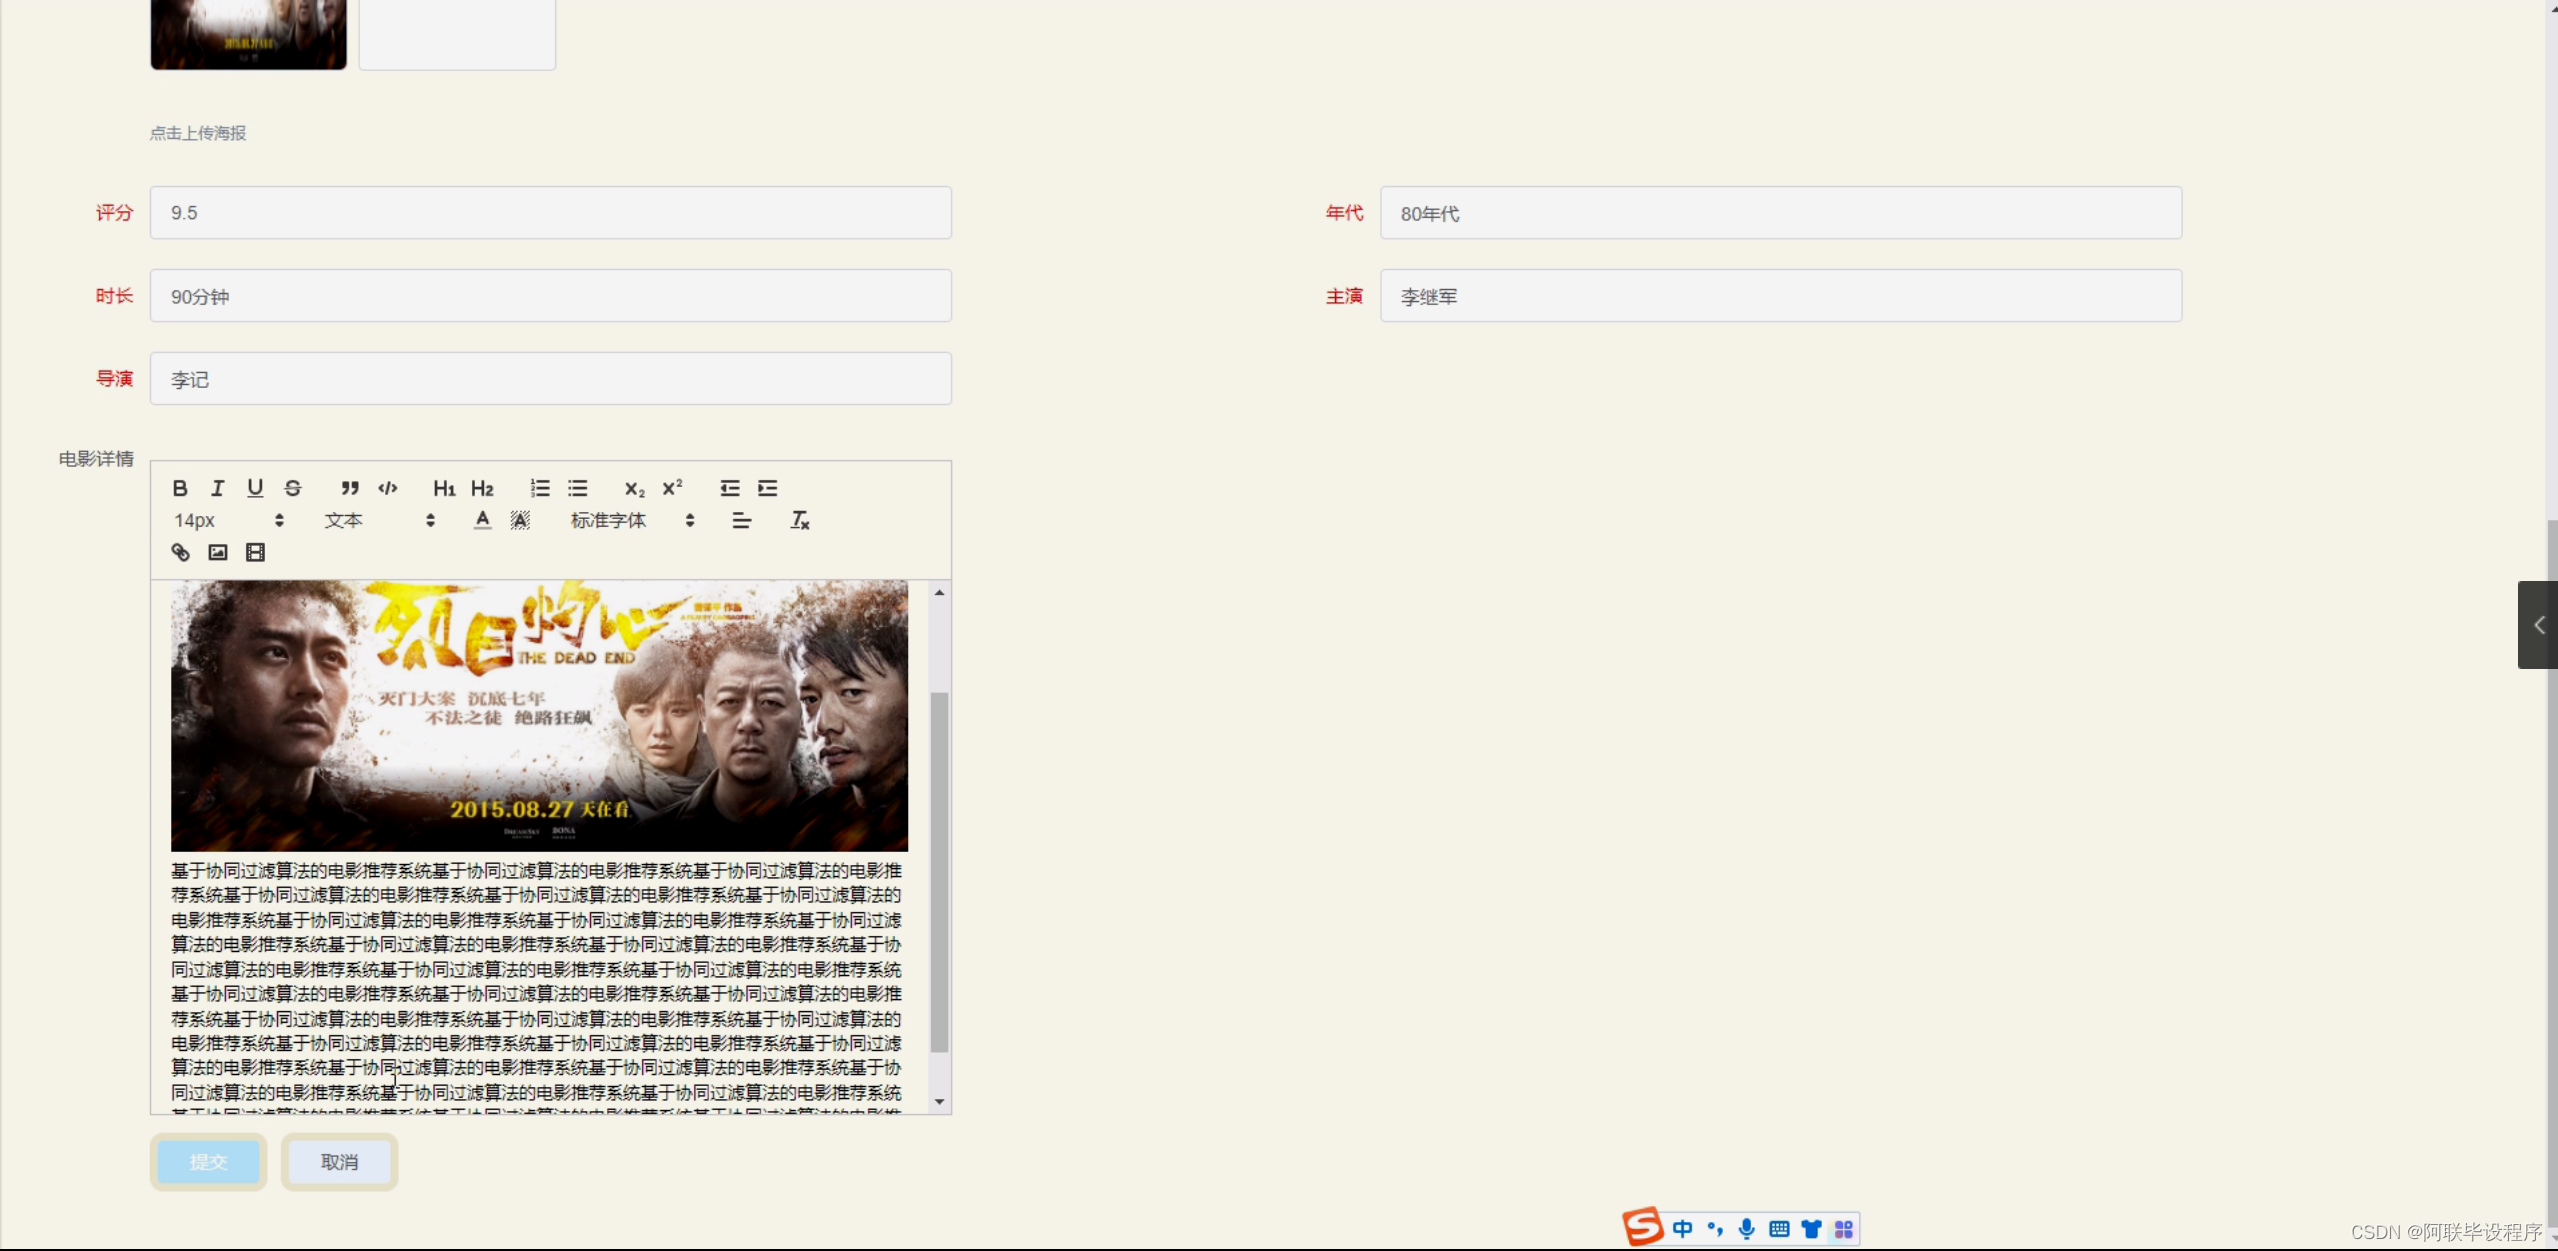The height and width of the screenshot is (1251, 2558).
Task: Click the 取消 cancel button
Action: (339, 1162)
